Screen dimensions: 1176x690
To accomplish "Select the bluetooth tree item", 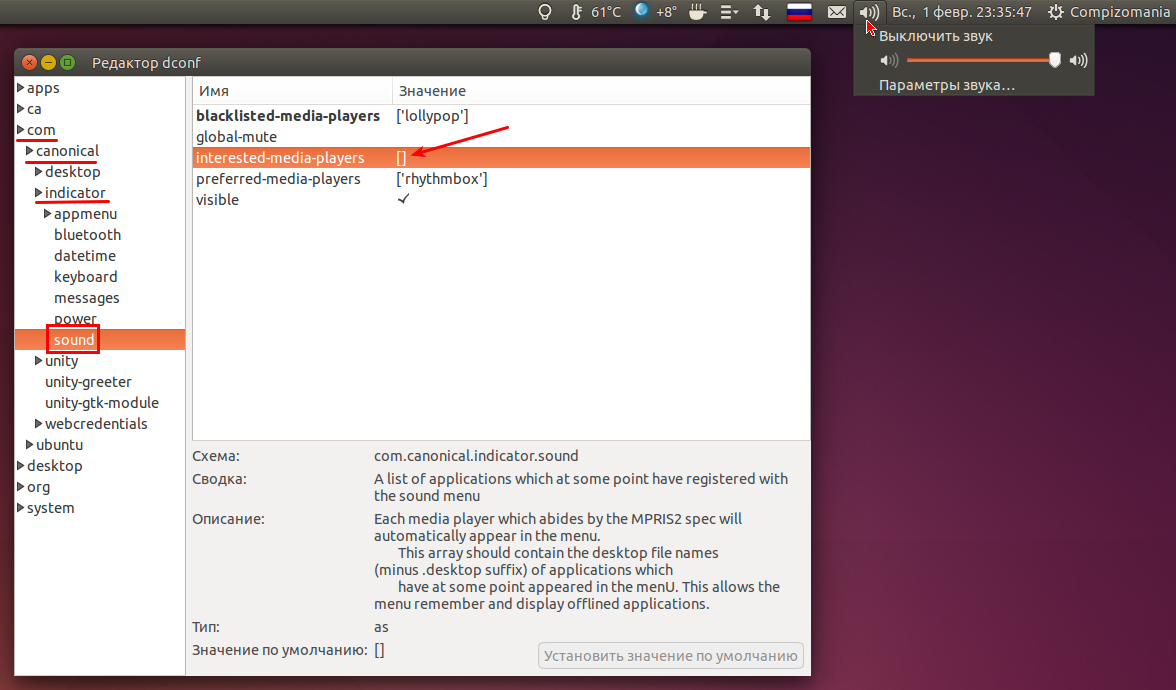I will 87,235.
